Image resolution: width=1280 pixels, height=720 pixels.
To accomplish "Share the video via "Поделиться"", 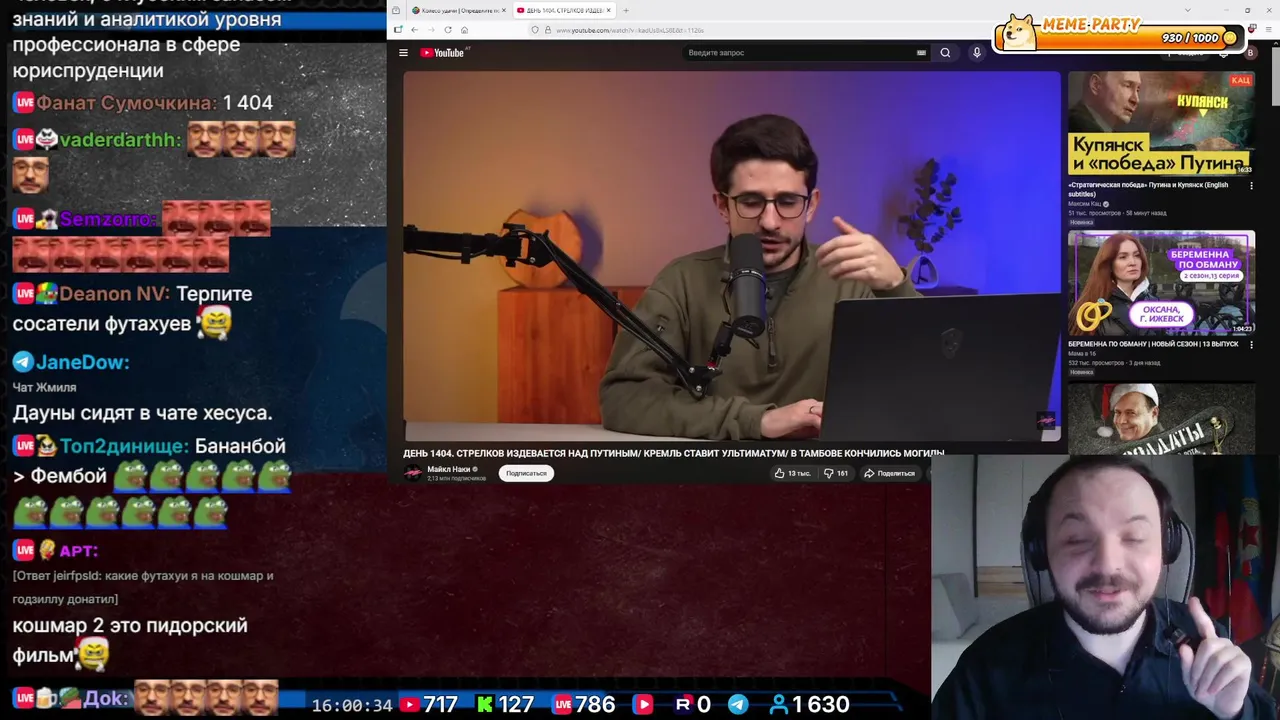I will pyautogui.click(x=890, y=473).
